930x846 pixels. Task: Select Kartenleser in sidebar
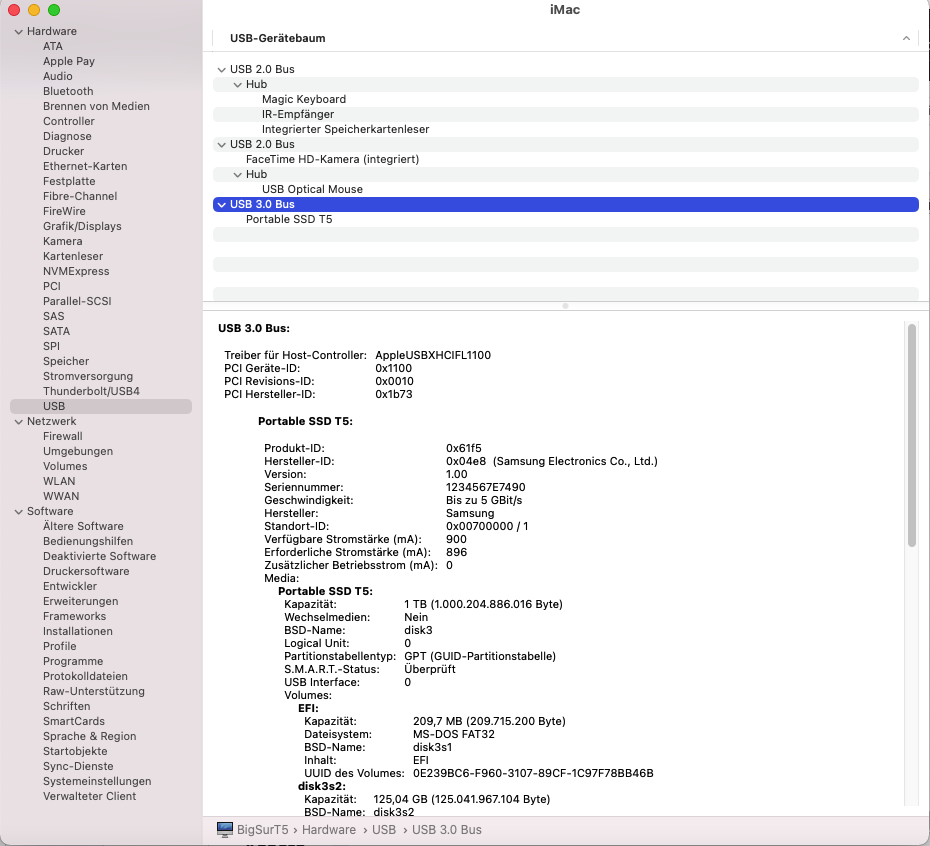73,256
